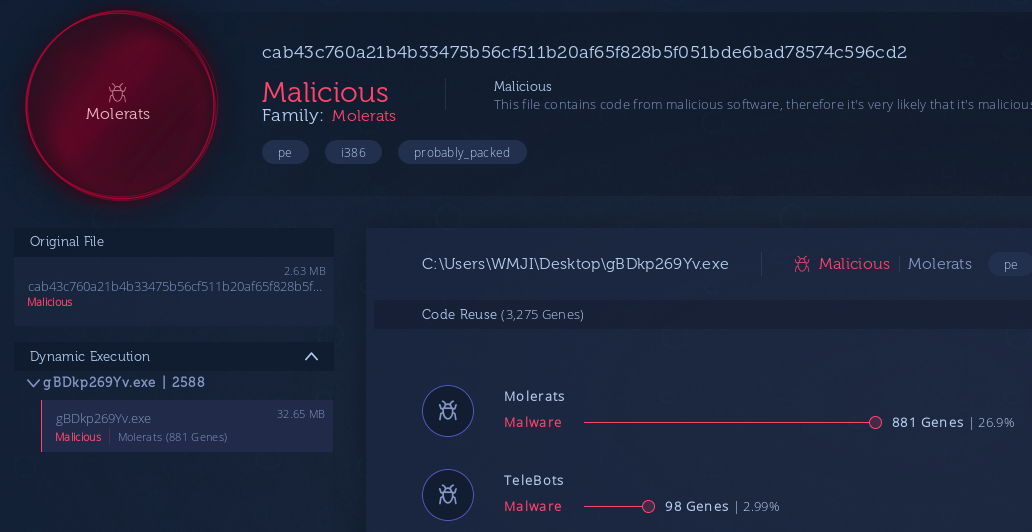Click the TeleBots code reuse slider handle

648,506
